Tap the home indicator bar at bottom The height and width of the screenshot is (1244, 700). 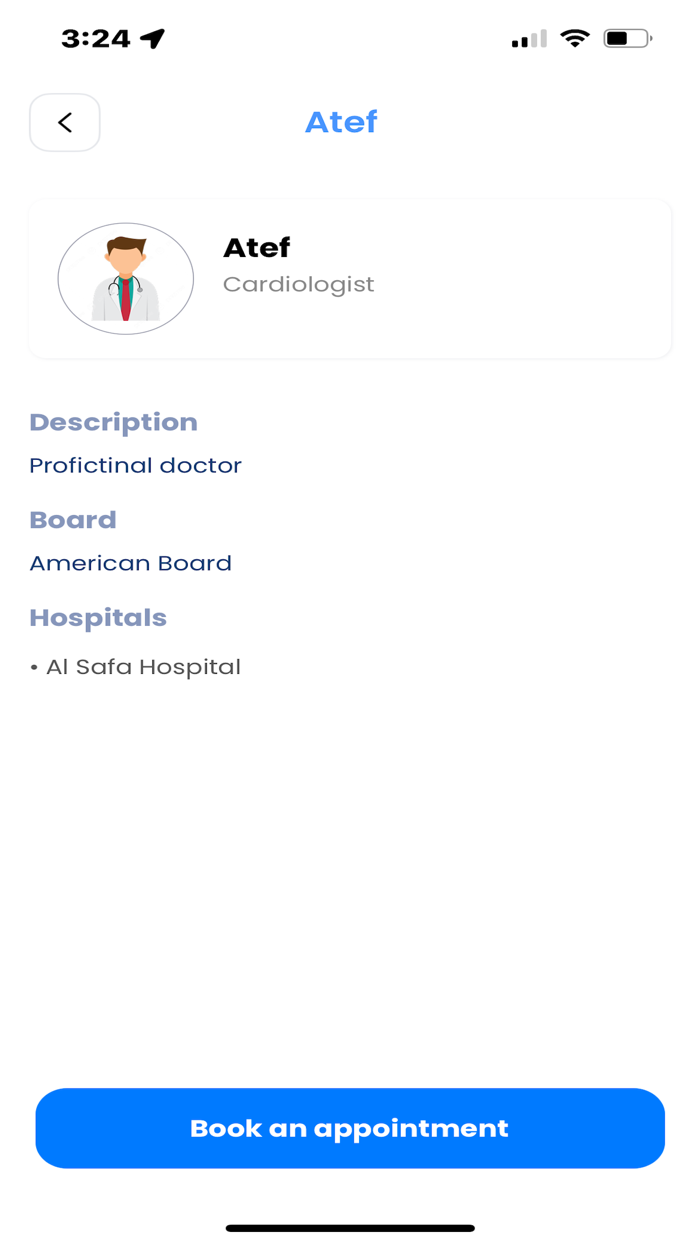click(349, 1227)
